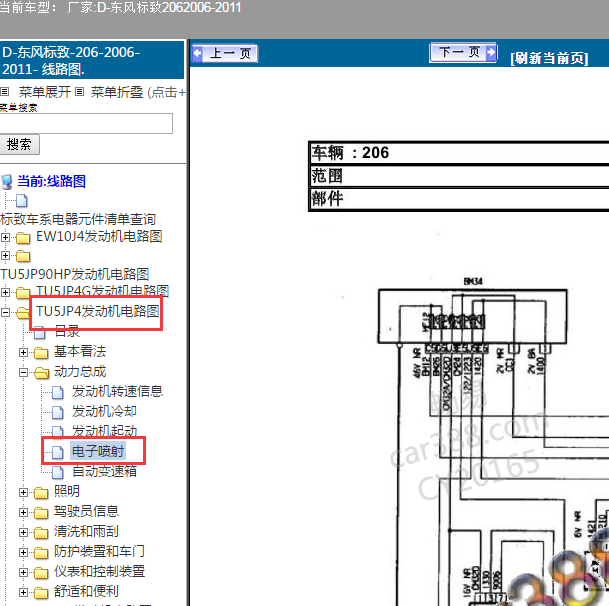The image size is (609, 606).
Task: Click the page icon above 标致车系电器元件清单查询
Action: click(x=21, y=201)
